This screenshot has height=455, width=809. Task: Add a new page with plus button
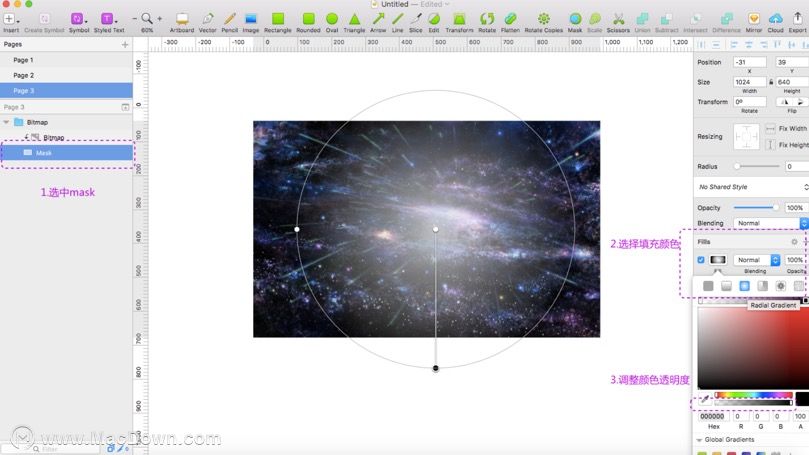click(125, 45)
